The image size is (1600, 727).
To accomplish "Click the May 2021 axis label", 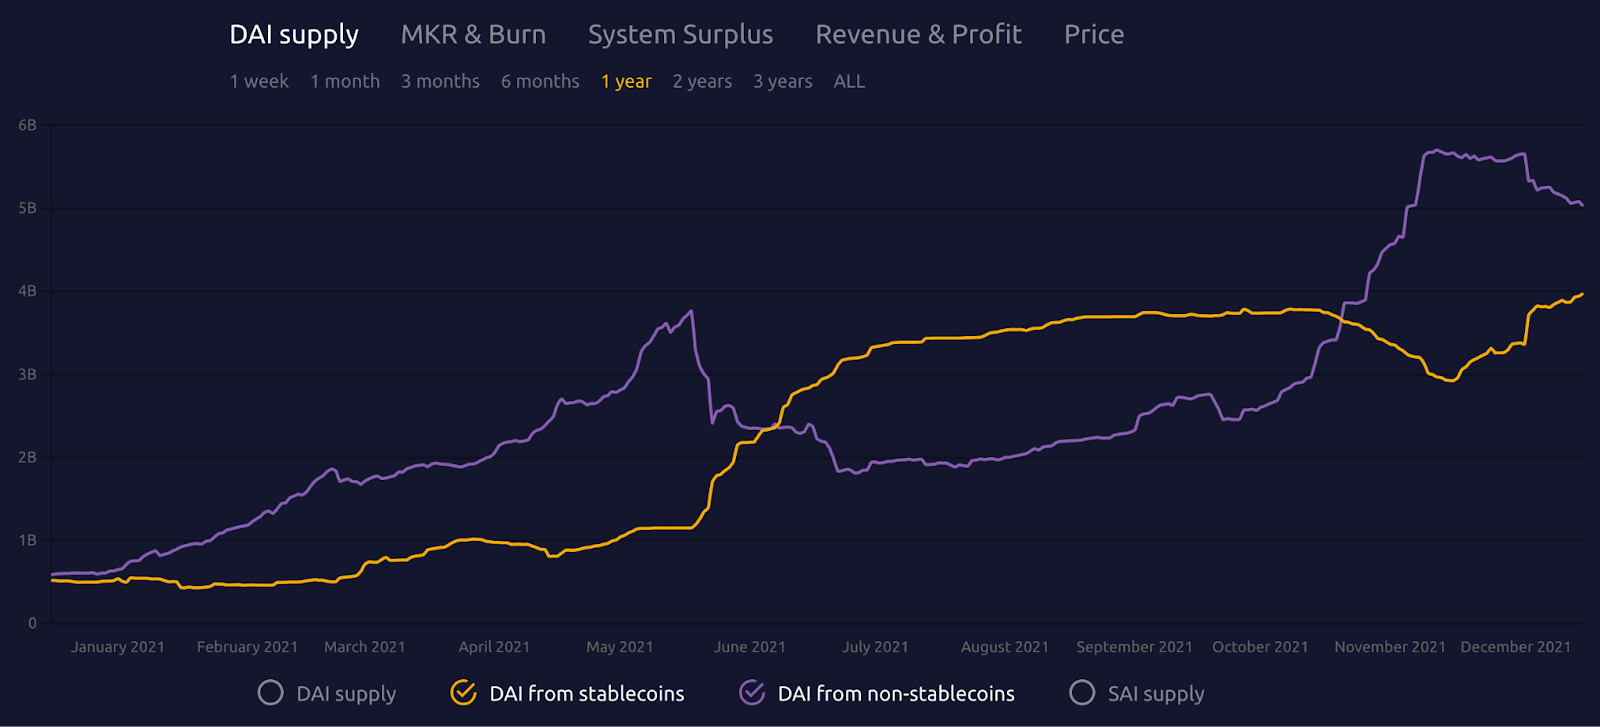I will (620, 647).
